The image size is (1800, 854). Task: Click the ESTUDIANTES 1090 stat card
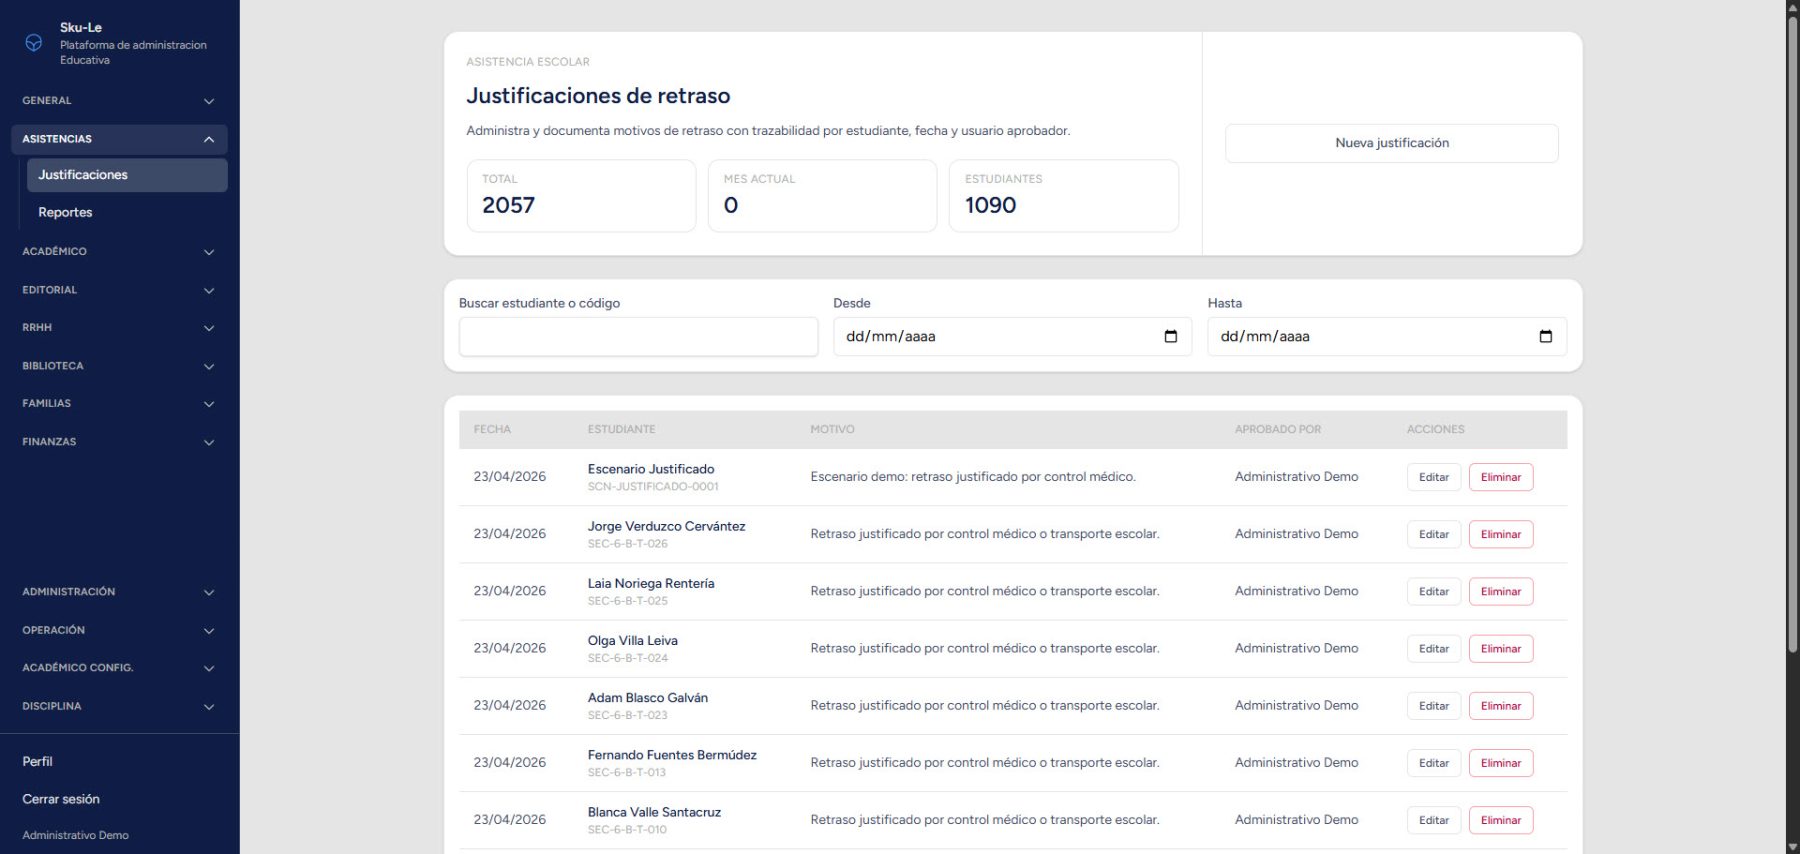pos(1063,196)
